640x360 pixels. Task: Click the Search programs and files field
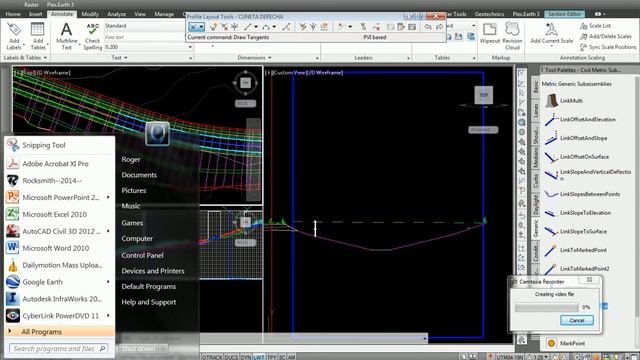[58, 349]
